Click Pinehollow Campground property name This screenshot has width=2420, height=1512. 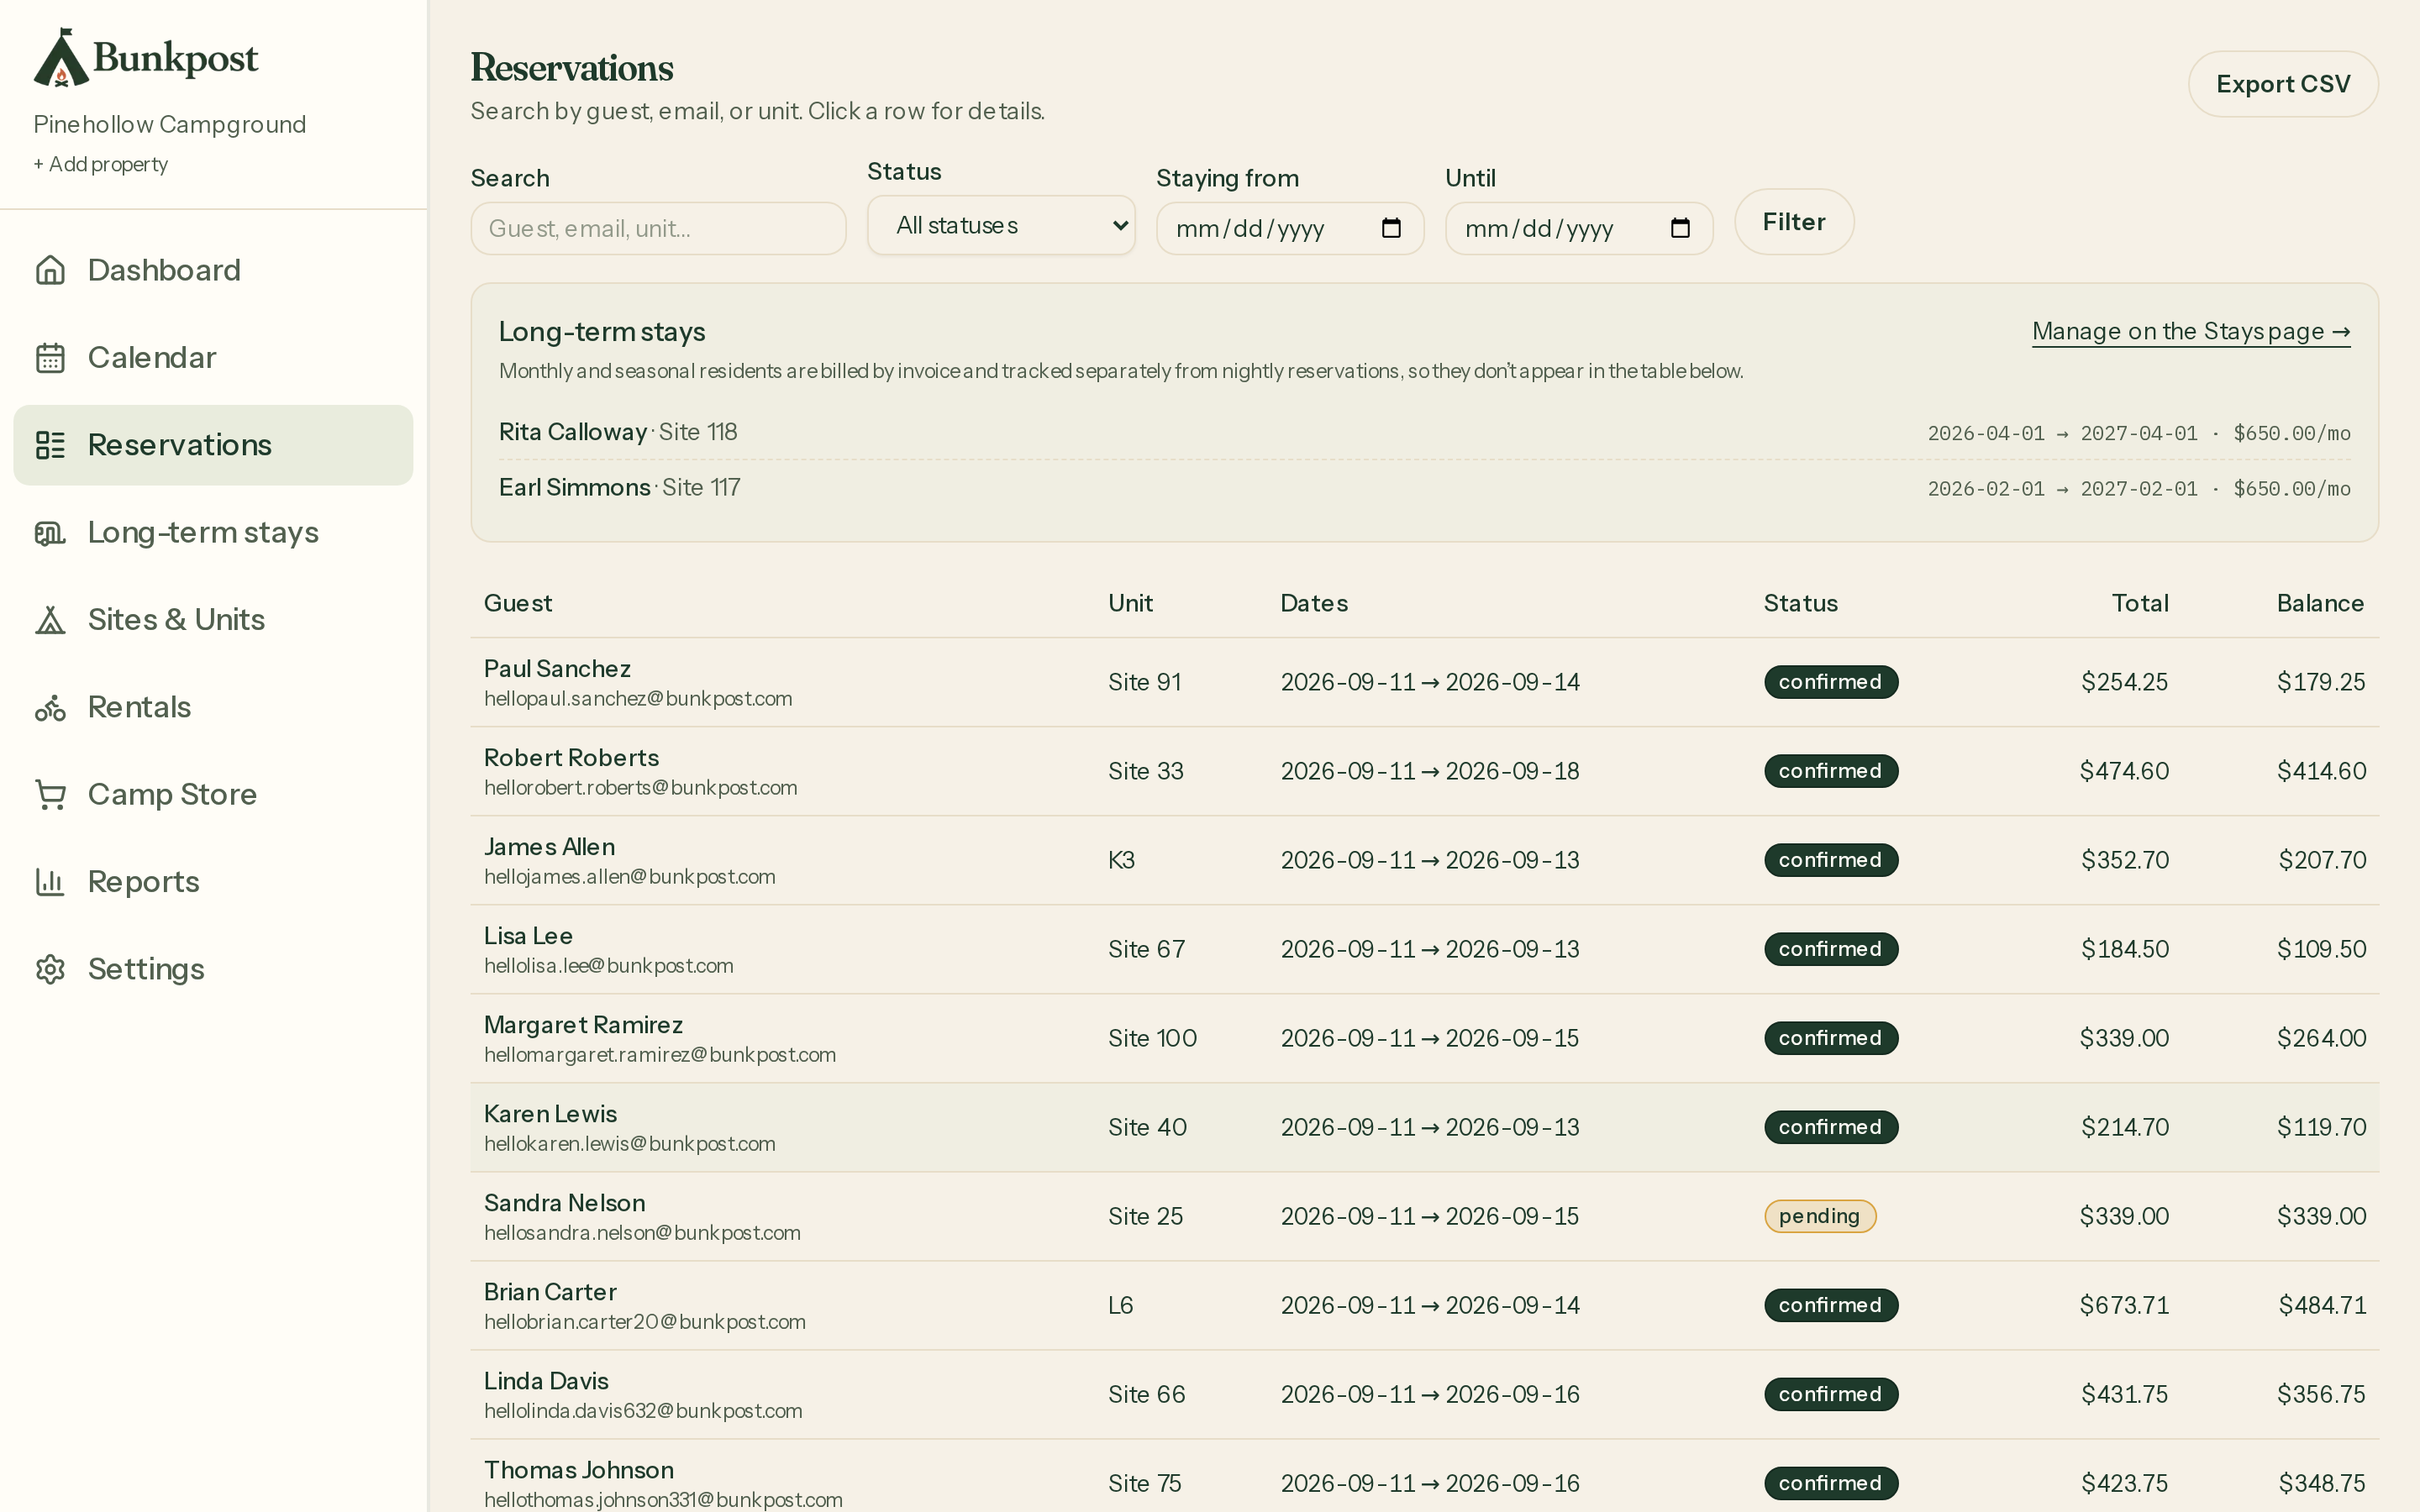click(x=170, y=124)
